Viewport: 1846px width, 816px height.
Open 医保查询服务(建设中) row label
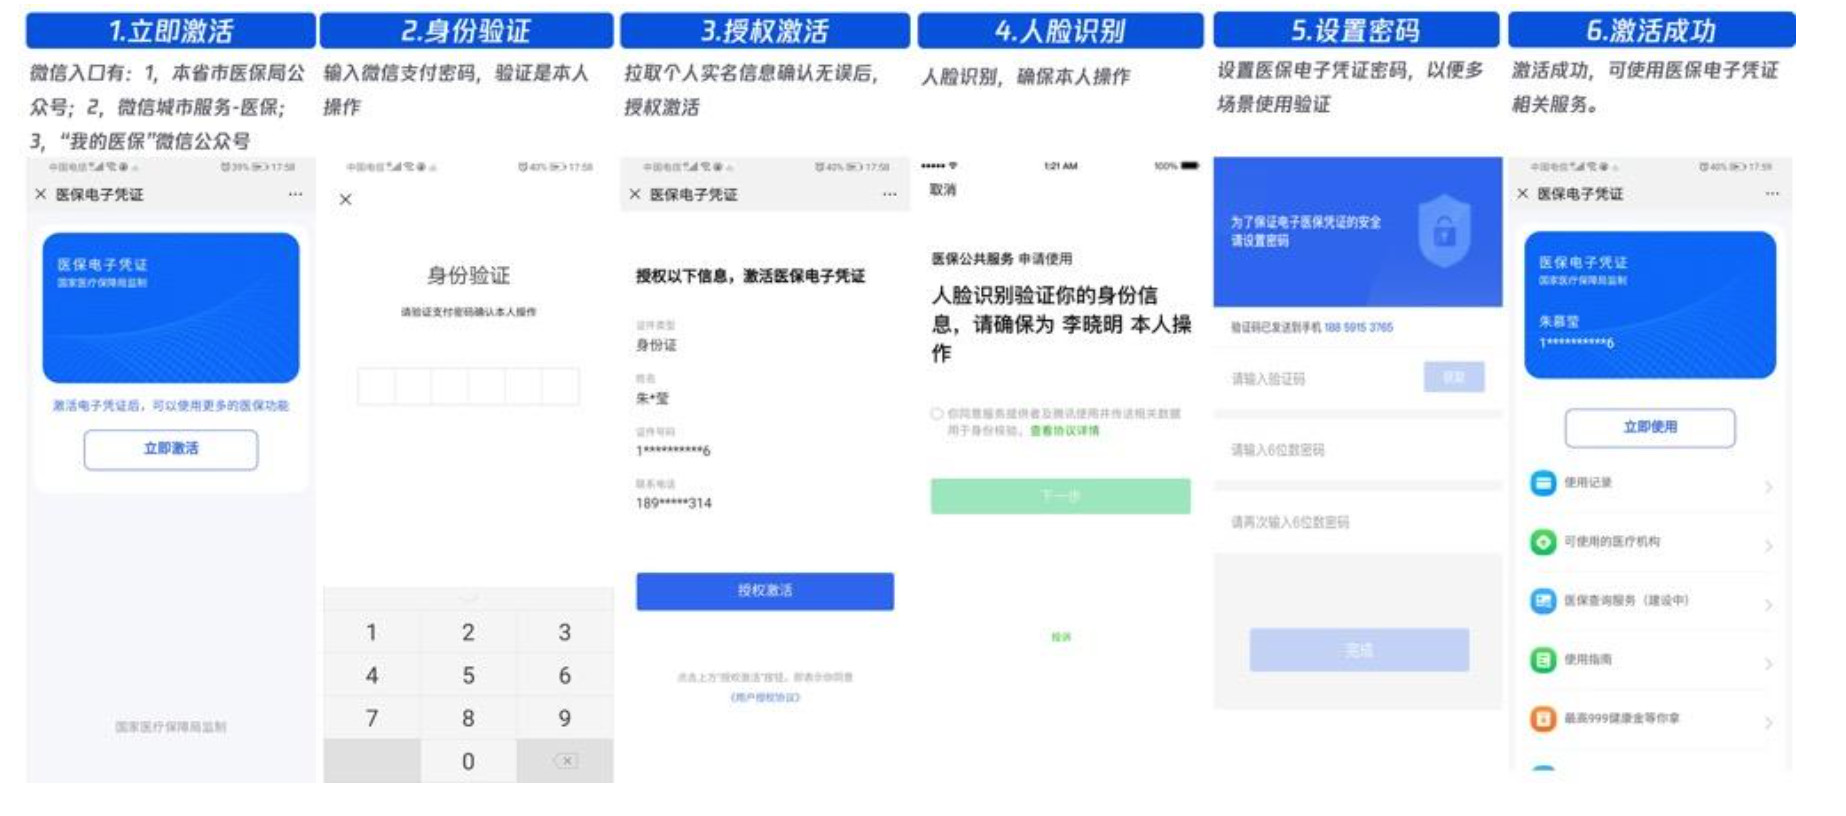pyautogui.click(x=1626, y=600)
